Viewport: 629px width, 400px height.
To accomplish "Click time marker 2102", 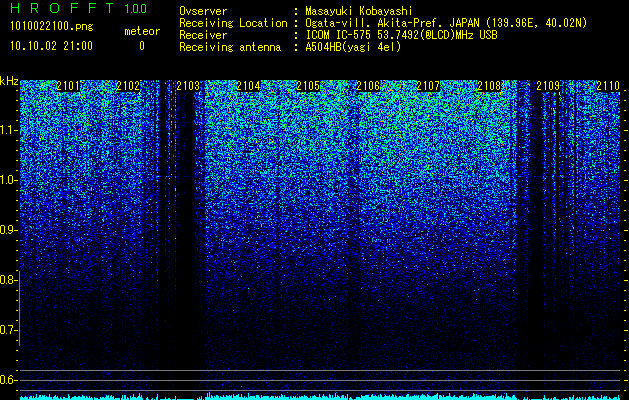I will [x=128, y=86].
